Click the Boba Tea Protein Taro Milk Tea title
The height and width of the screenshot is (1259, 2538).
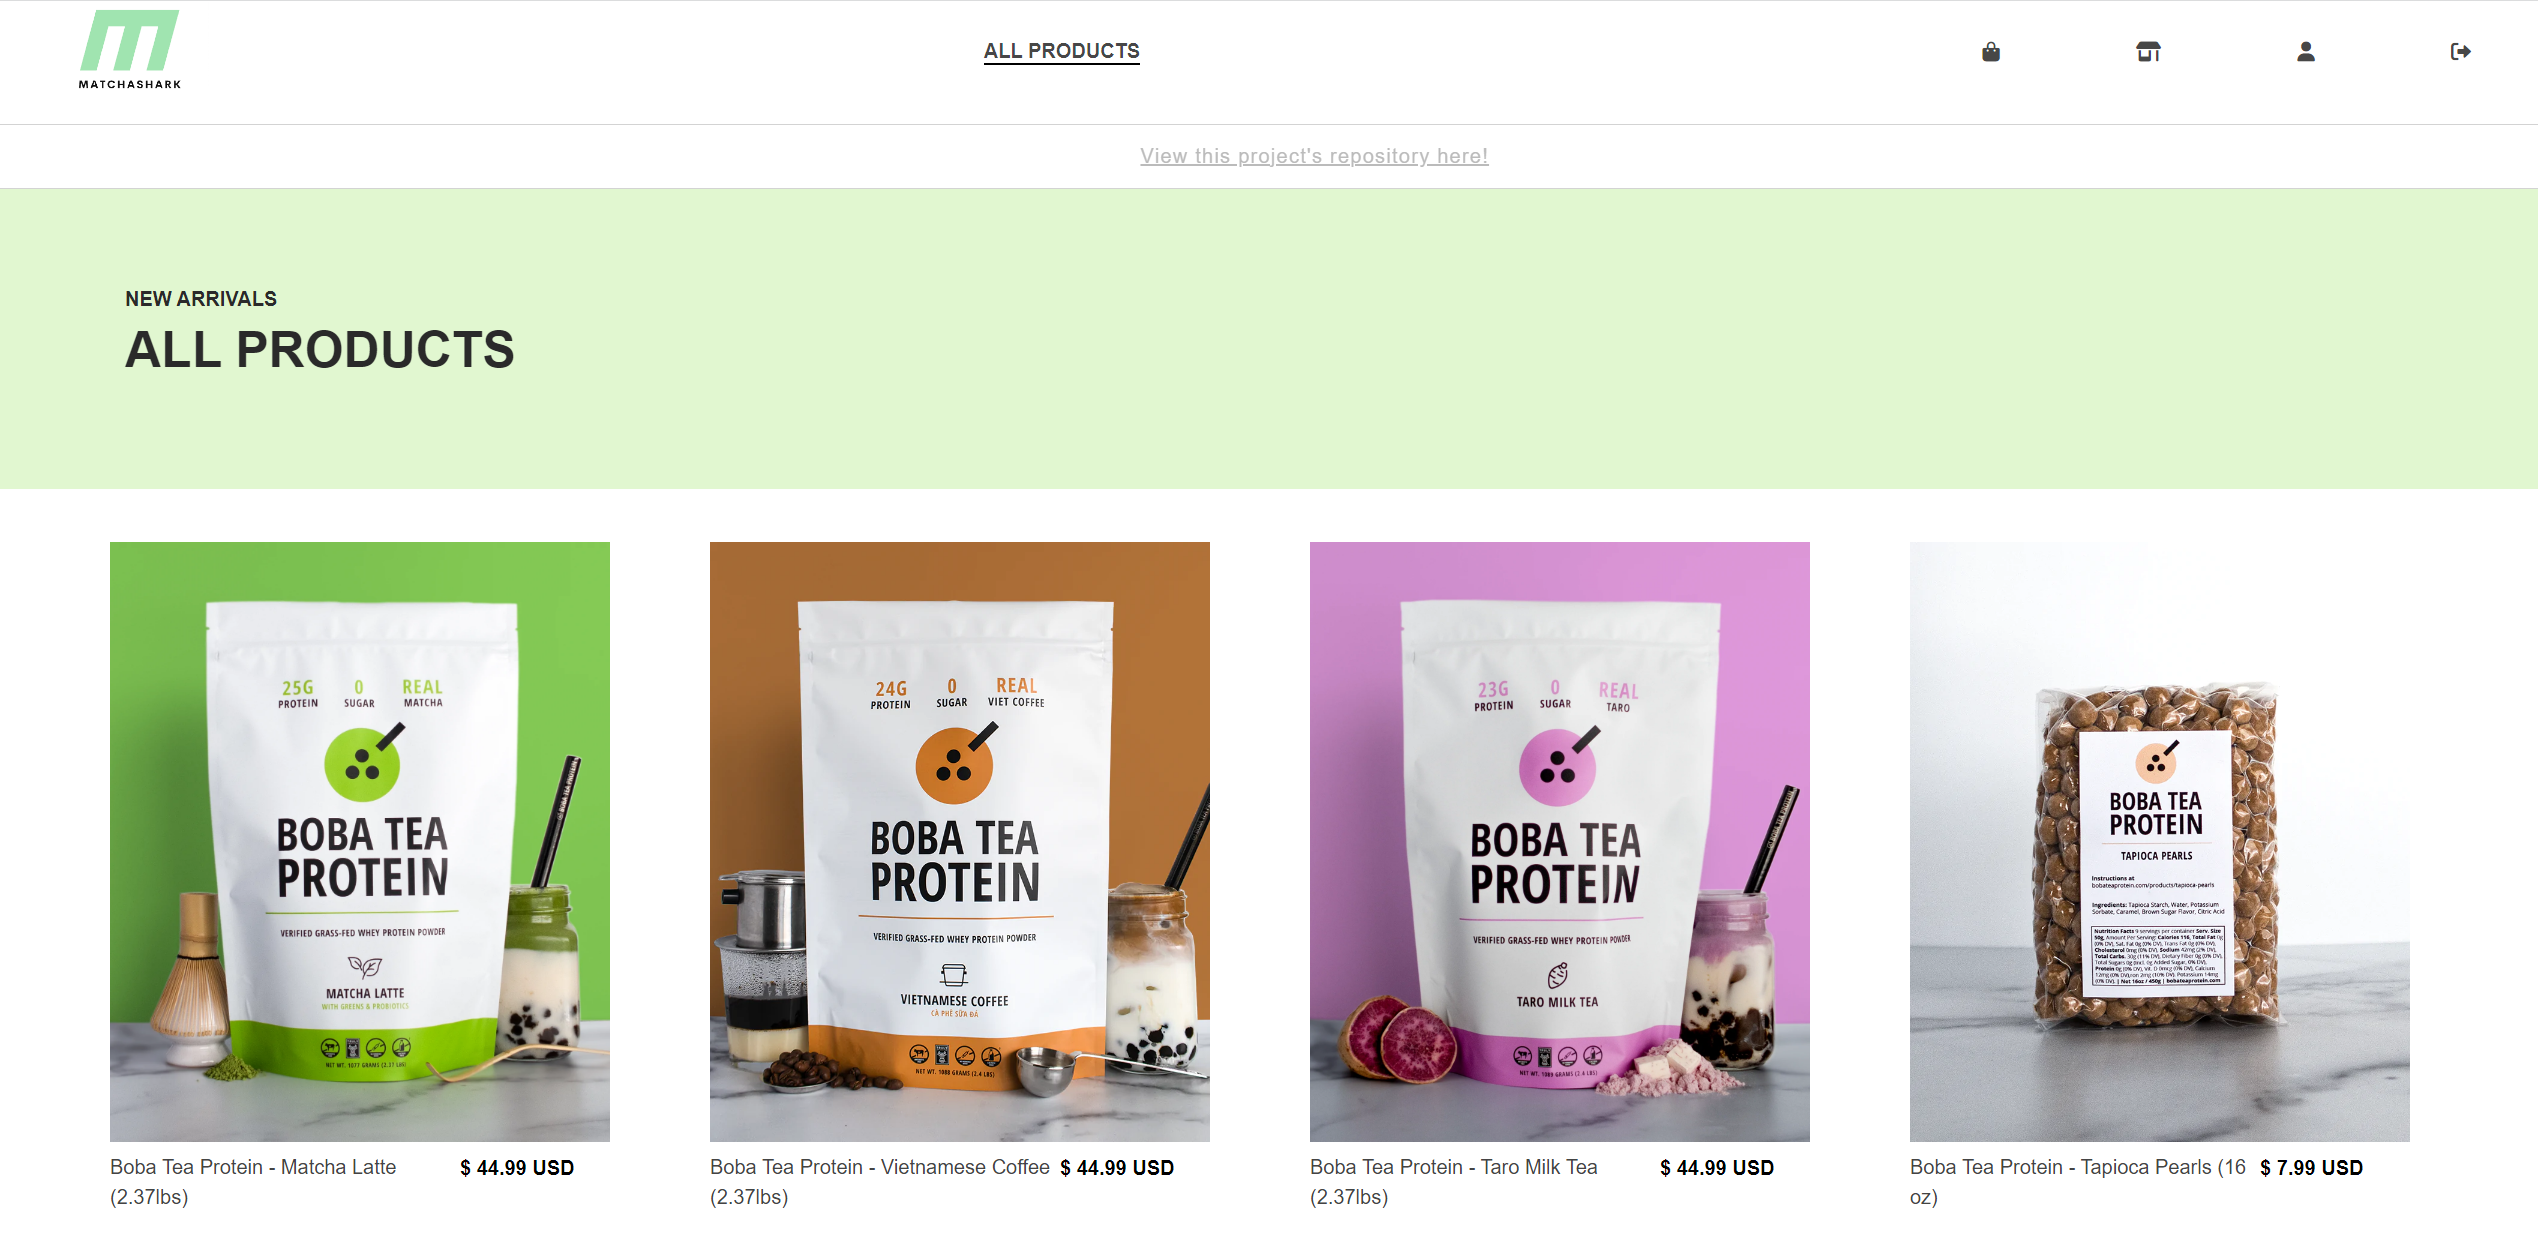coord(1454,1182)
